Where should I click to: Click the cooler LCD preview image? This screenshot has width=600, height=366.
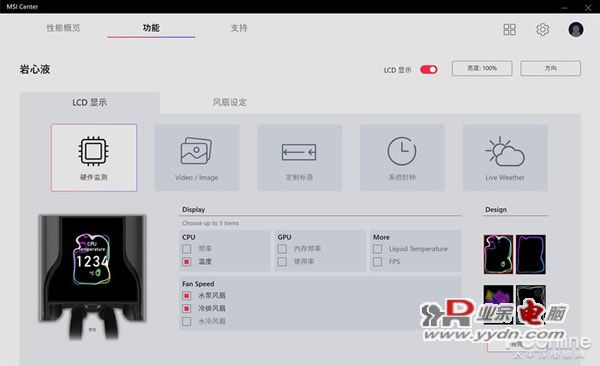pos(92,276)
